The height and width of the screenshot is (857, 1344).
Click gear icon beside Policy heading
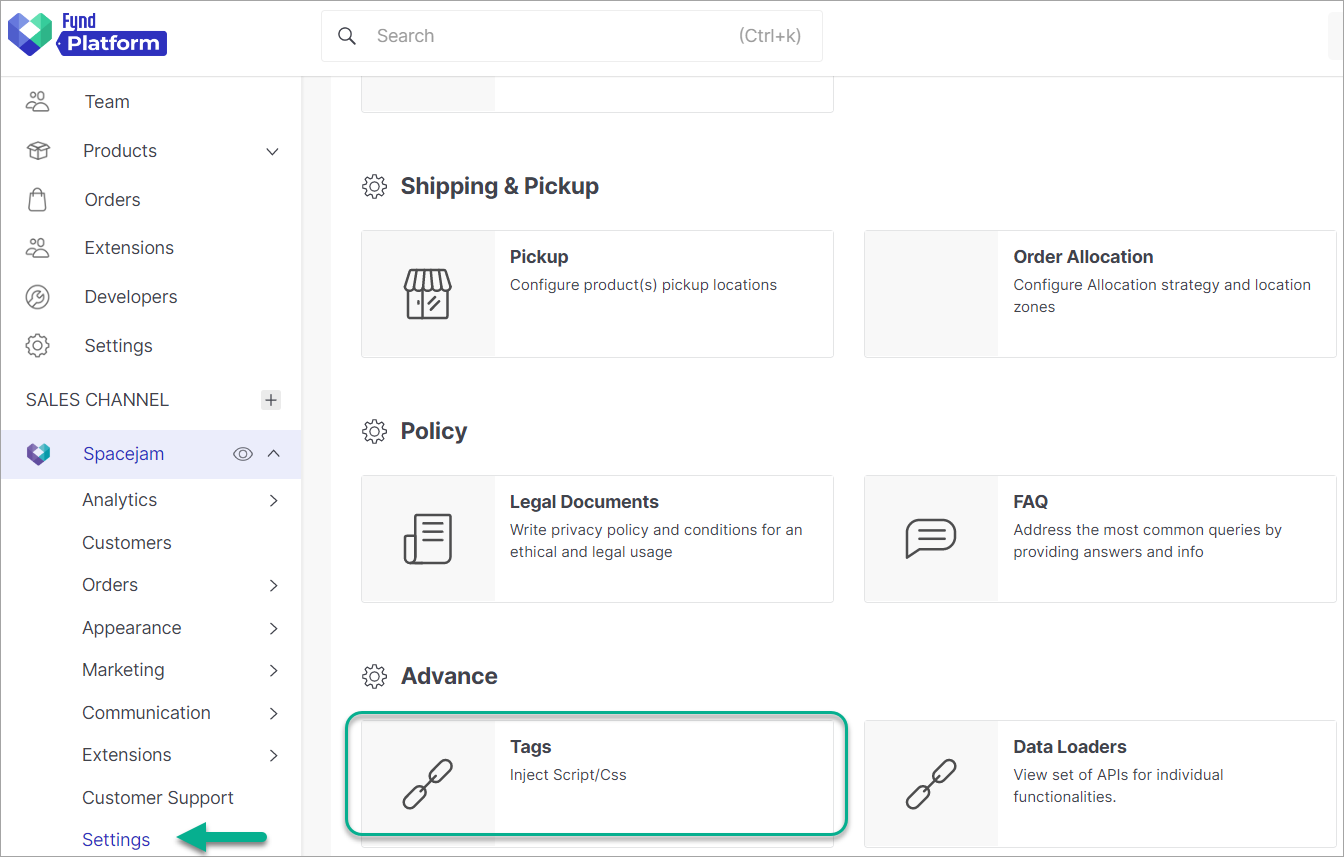coord(374,432)
